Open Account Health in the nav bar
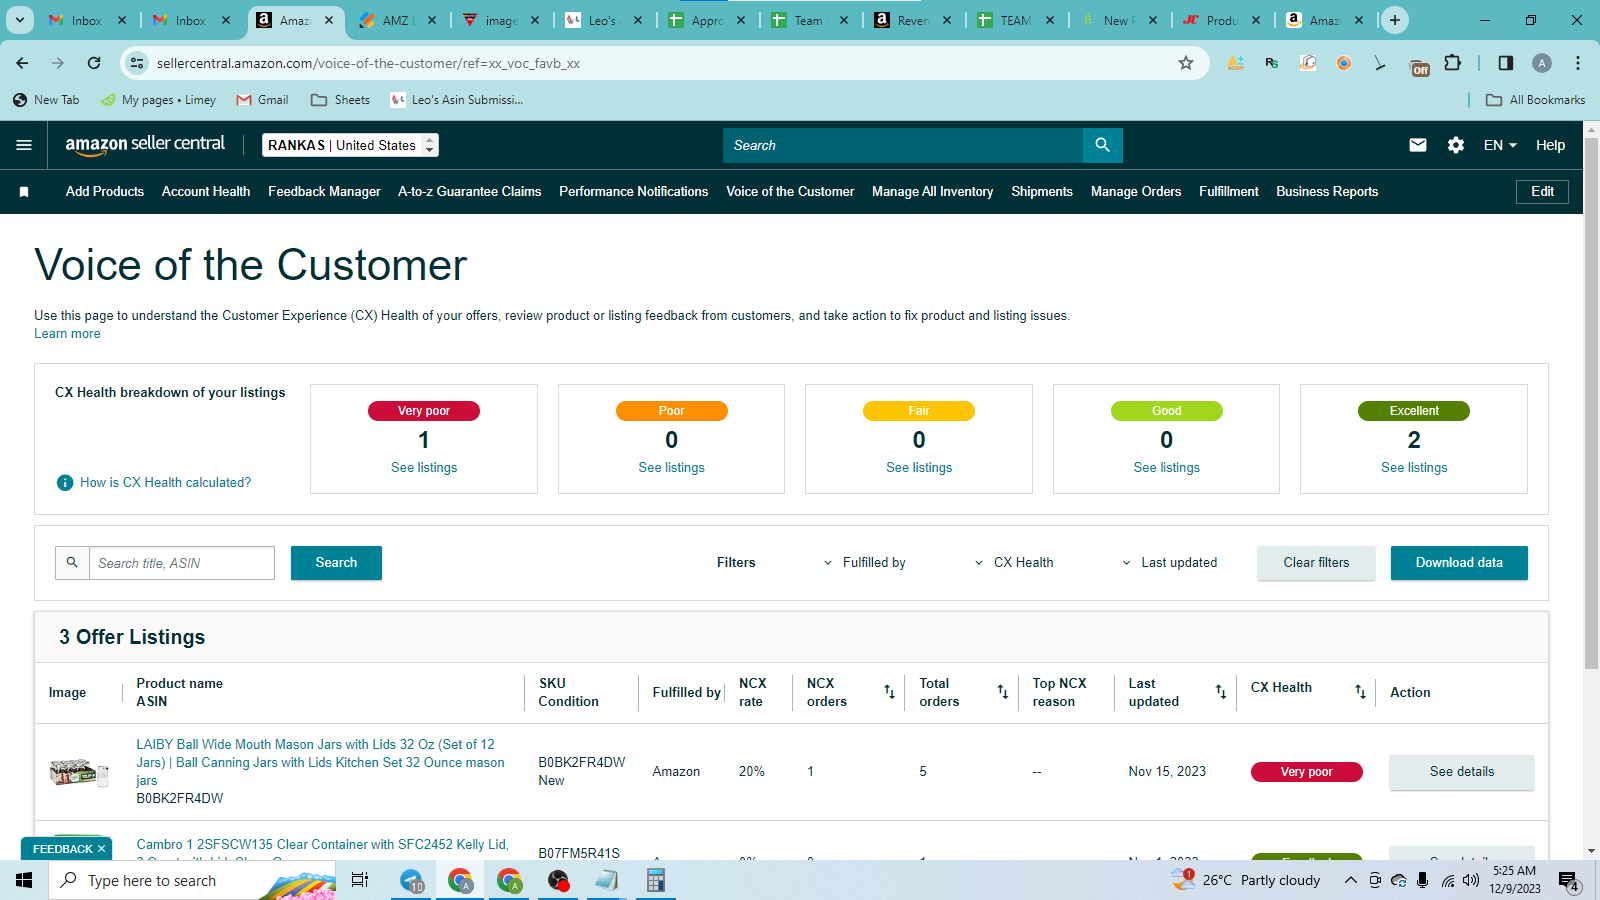This screenshot has width=1600, height=900. [206, 192]
